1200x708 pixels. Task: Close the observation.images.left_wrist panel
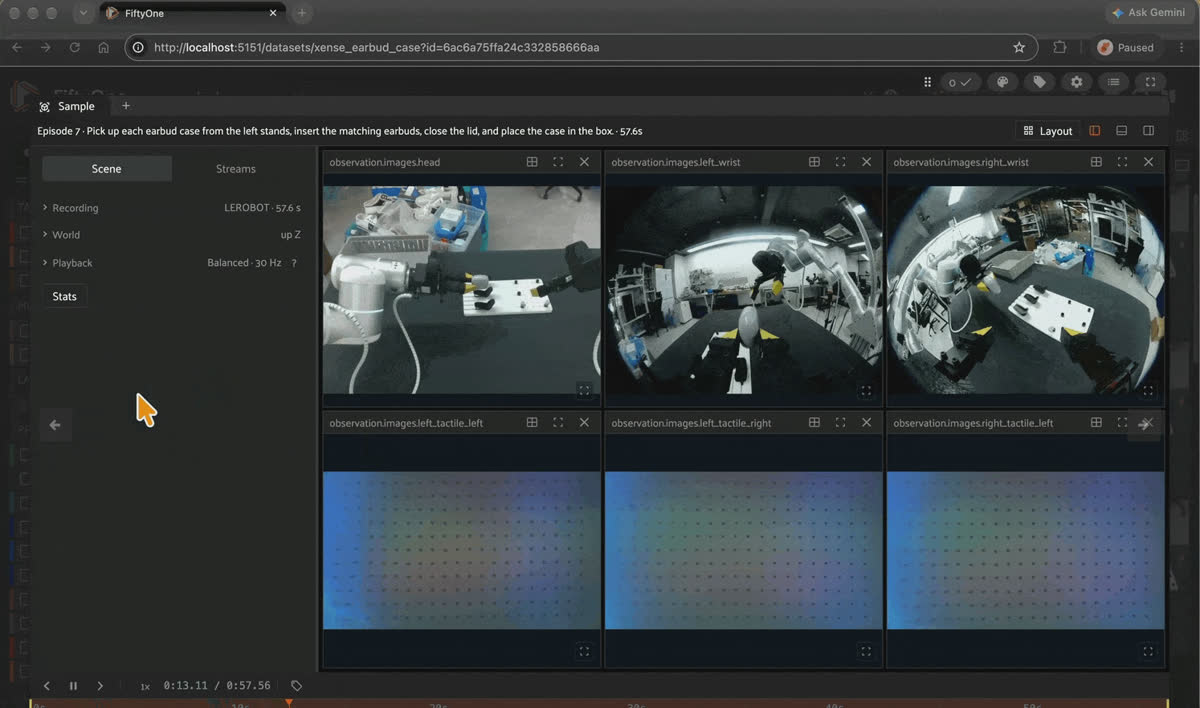(x=866, y=162)
